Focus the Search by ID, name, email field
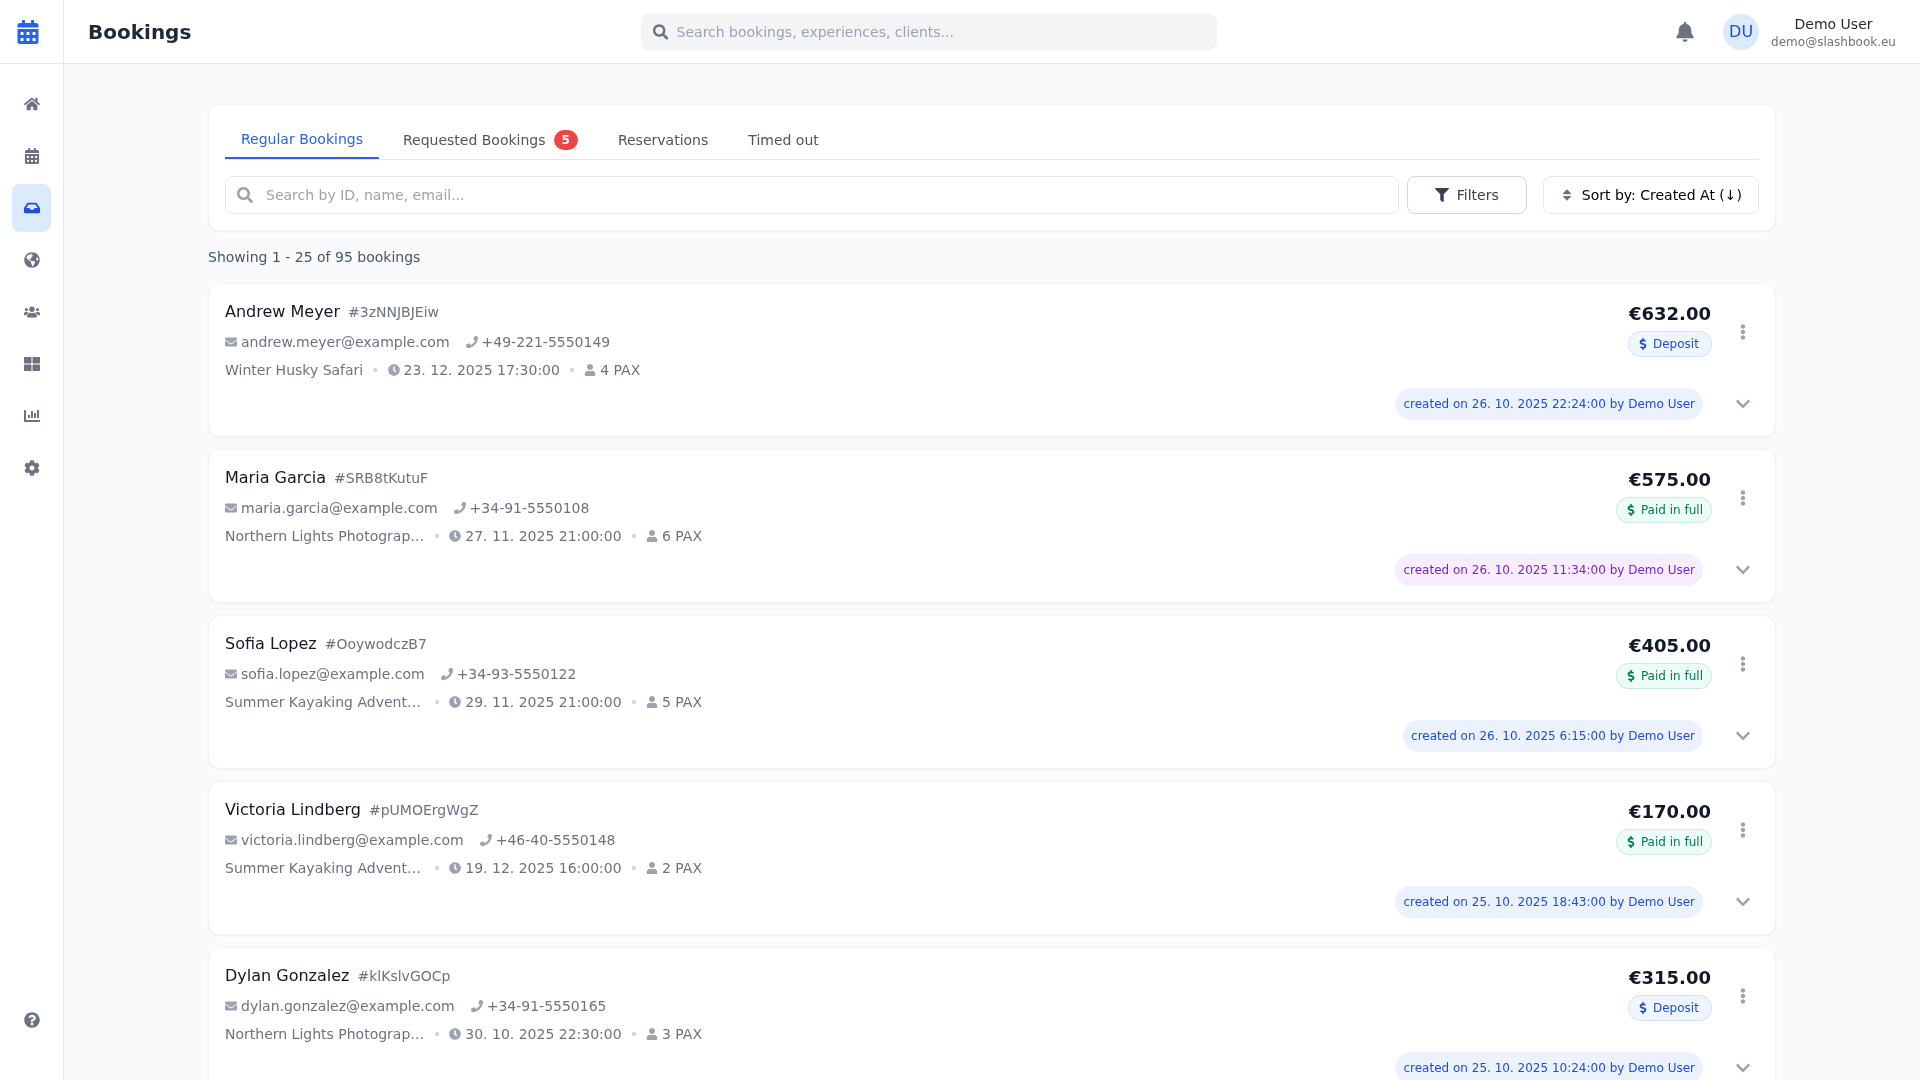Viewport: 1920px width, 1080px height. pyautogui.click(x=810, y=195)
